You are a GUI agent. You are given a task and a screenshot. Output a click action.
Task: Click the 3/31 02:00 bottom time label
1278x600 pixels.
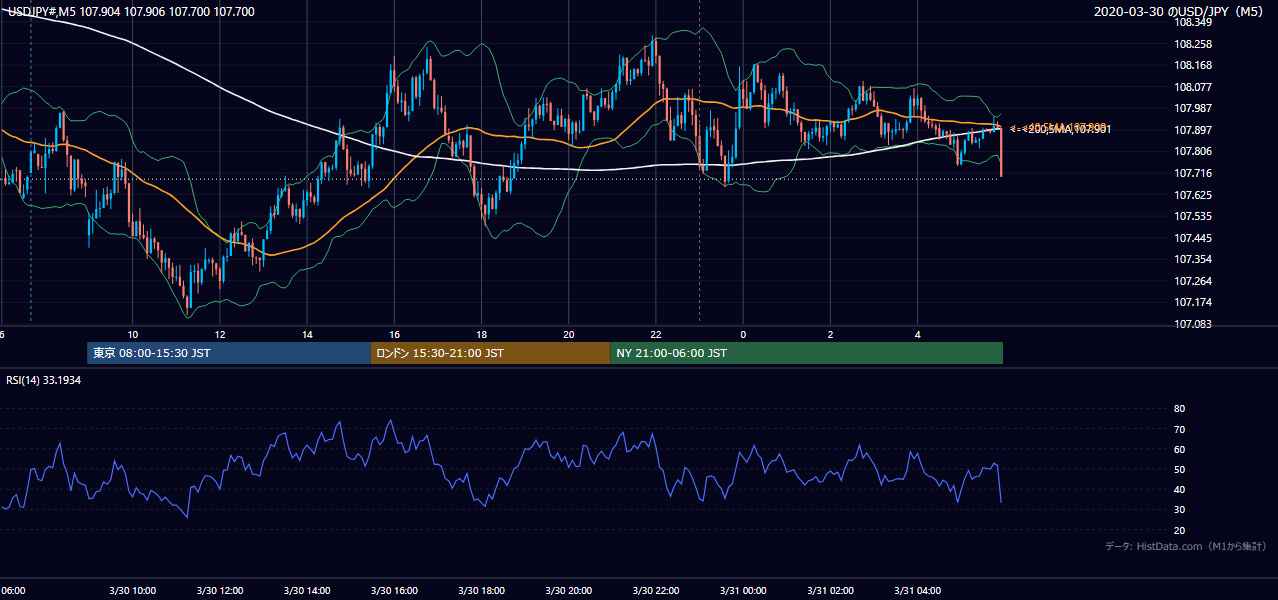click(x=830, y=590)
